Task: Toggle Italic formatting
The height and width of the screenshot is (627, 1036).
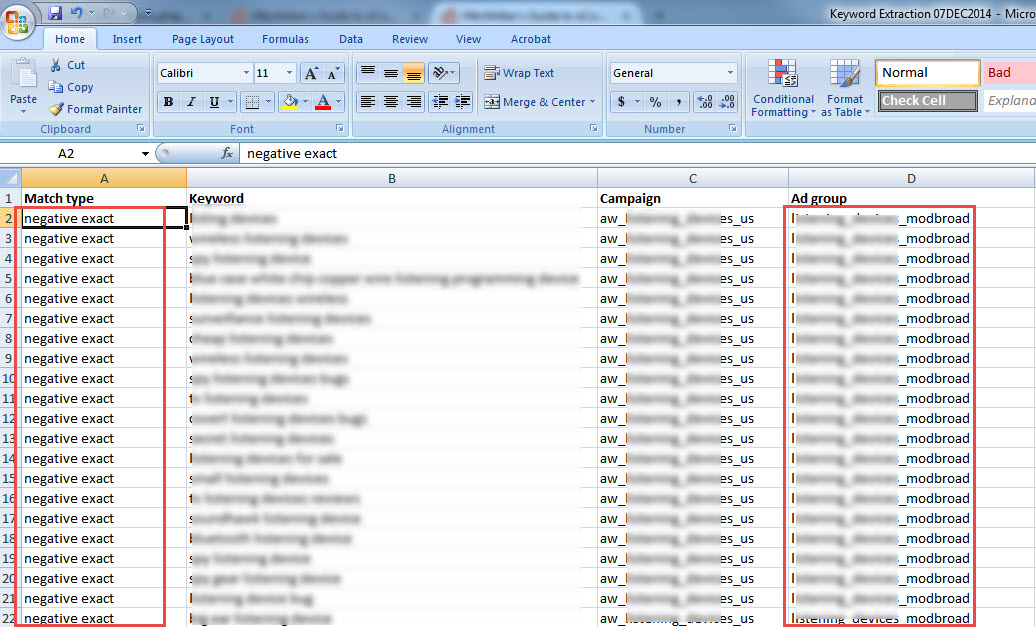Action: (x=191, y=102)
